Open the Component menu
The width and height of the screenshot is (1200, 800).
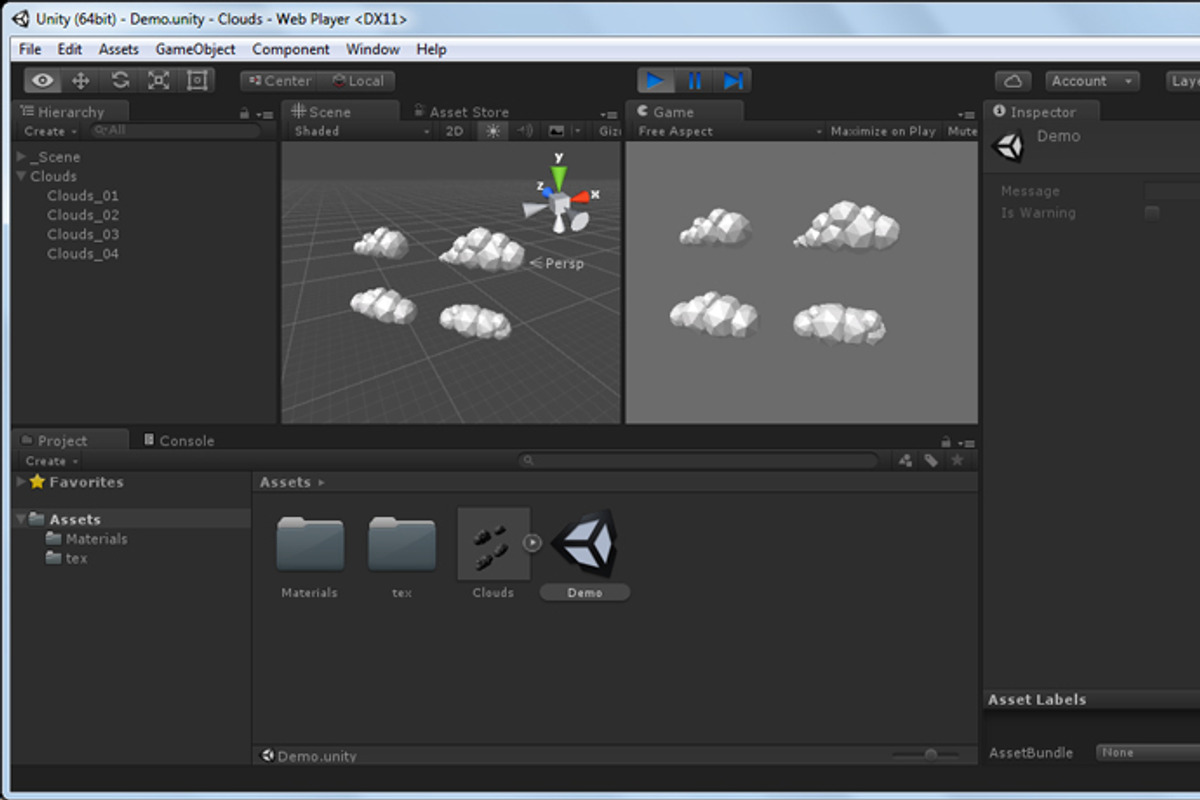click(290, 49)
